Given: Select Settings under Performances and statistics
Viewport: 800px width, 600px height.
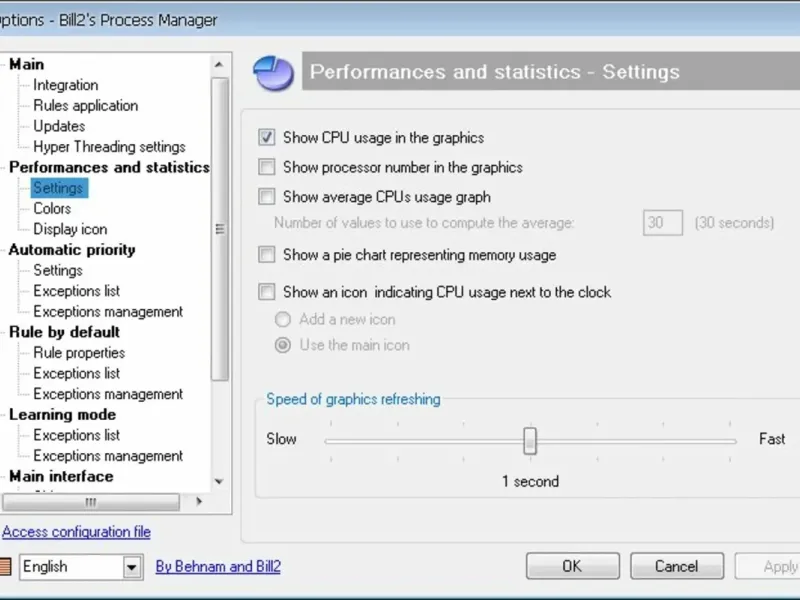Looking at the screenshot, I should click(x=59, y=188).
